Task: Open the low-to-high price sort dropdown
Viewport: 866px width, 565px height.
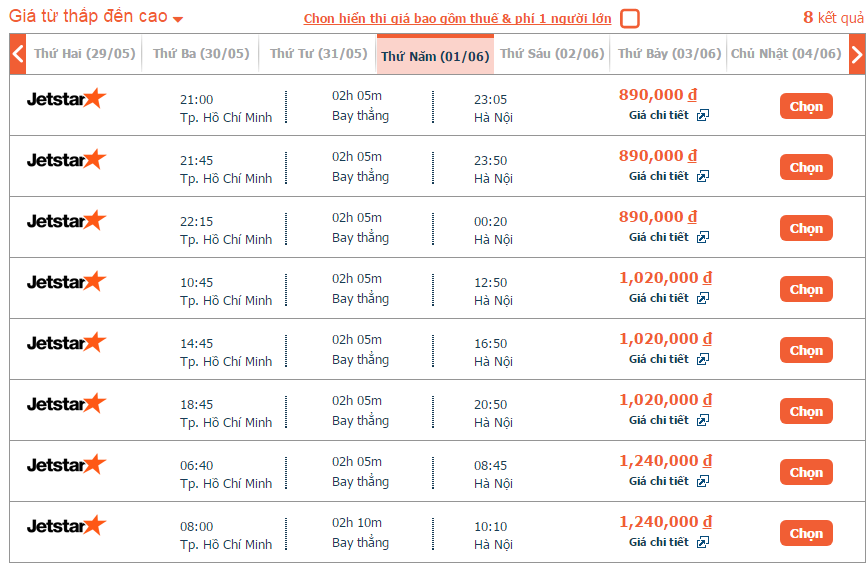Action: coord(96,18)
